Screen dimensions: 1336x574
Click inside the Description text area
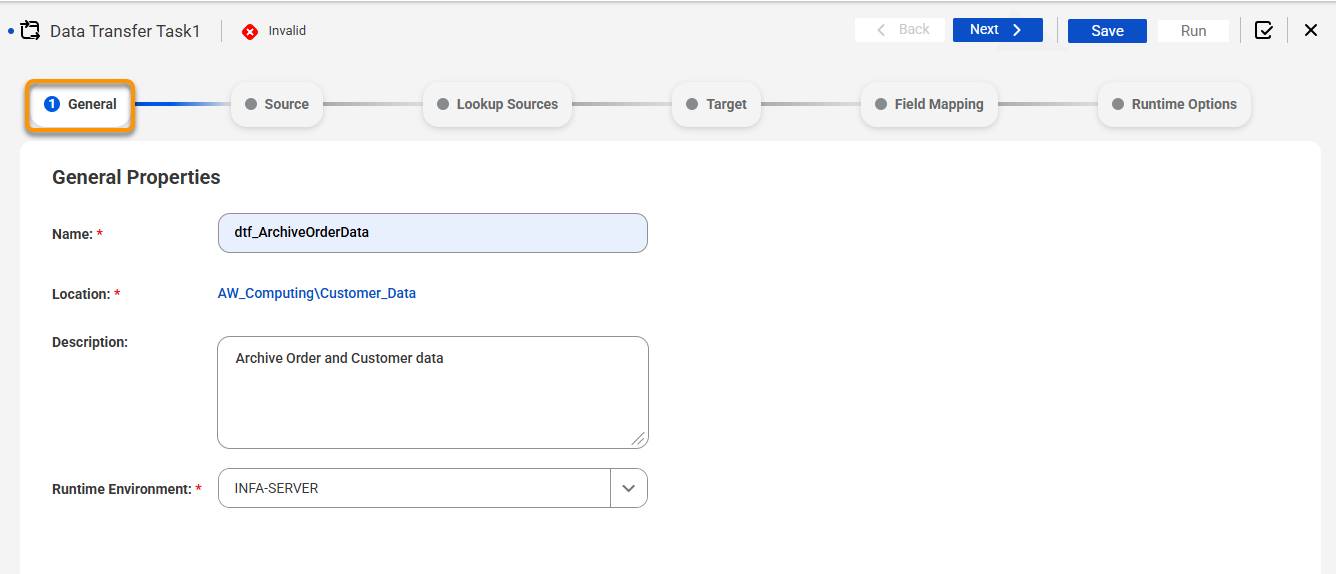433,392
